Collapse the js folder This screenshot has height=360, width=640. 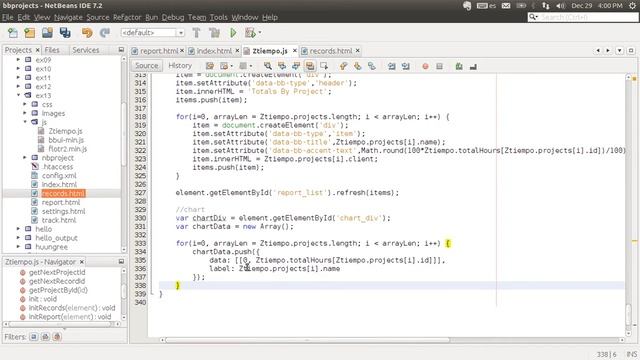(x=24, y=122)
